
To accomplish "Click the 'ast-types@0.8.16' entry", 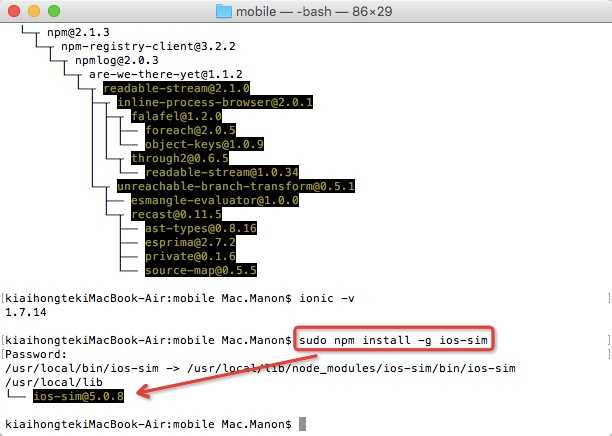I will (x=201, y=229).
